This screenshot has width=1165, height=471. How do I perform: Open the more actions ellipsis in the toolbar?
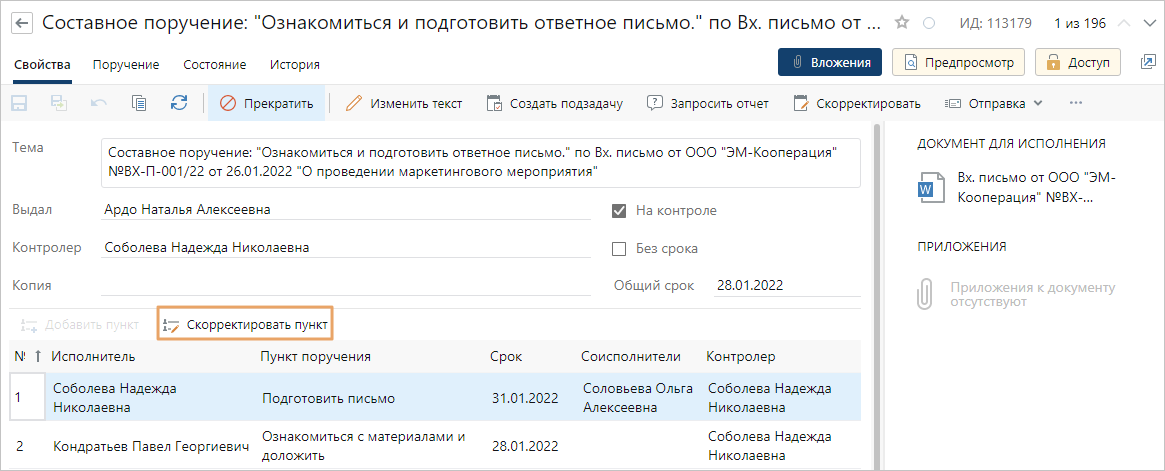click(x=1076, y=103)
